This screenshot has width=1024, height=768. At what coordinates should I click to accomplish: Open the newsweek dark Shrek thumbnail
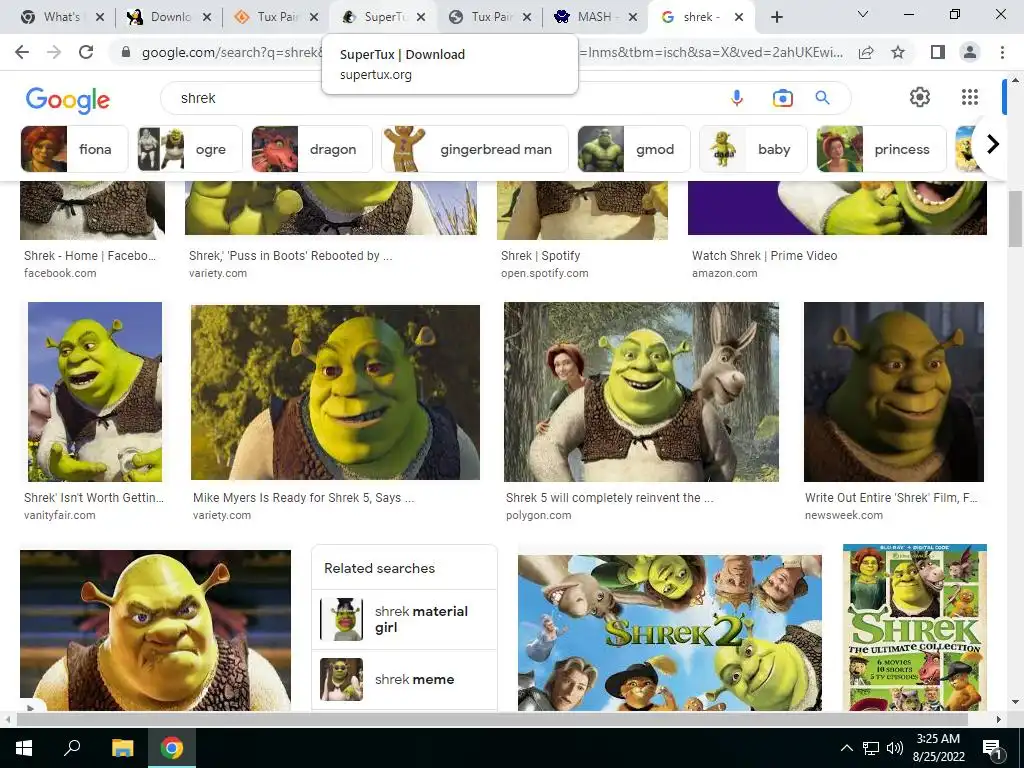click(893, 392)
